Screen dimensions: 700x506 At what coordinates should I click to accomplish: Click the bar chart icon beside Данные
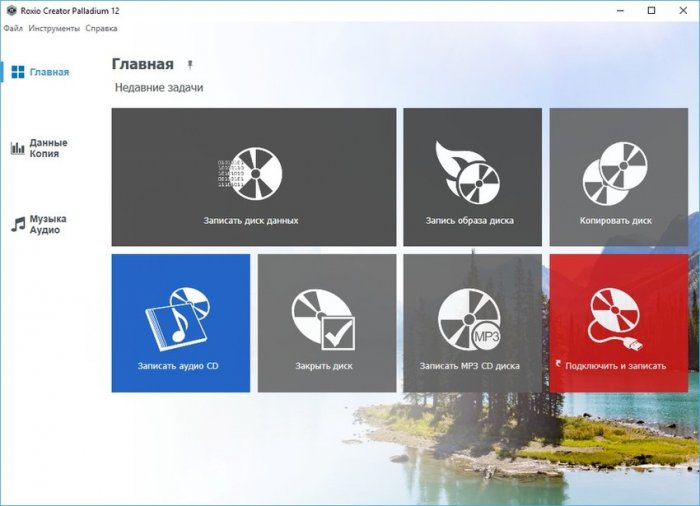[x=17, y=148]
